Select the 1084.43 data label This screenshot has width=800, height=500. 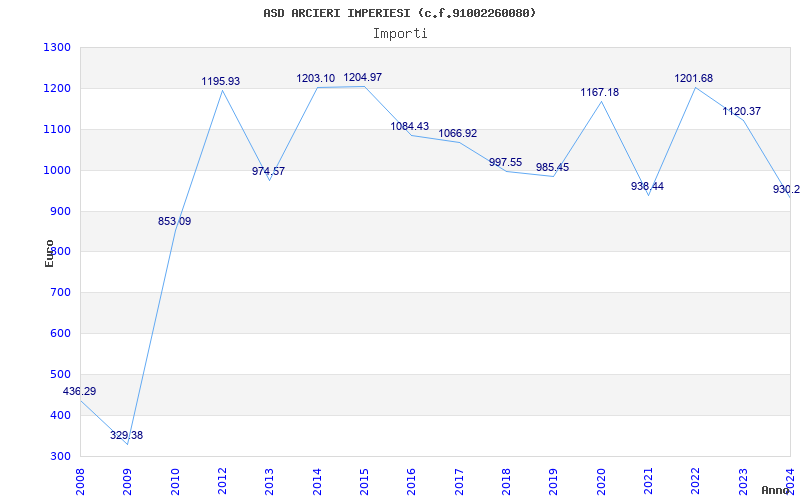coord(410,127)
